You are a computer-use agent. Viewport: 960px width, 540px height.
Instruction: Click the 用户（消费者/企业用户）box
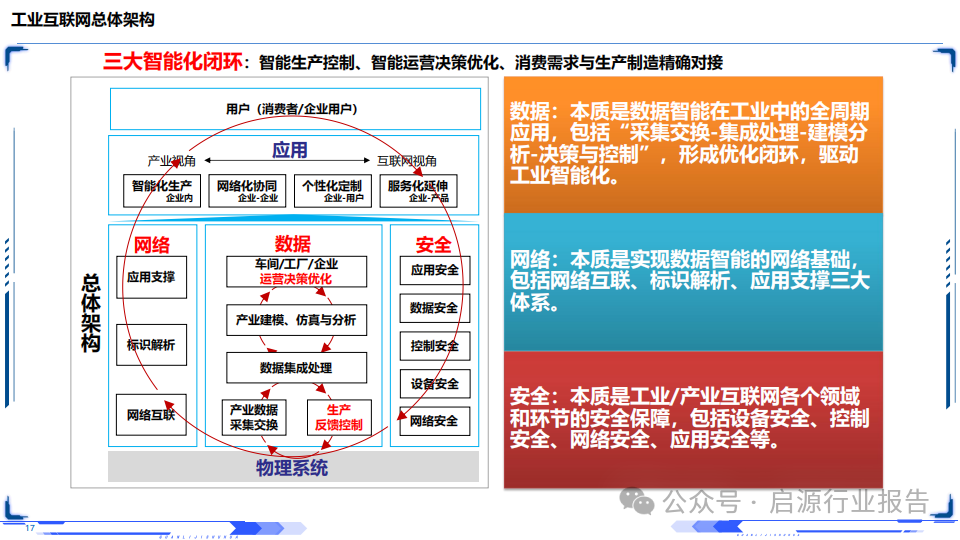pyautogui.click(x=295, y=109)
